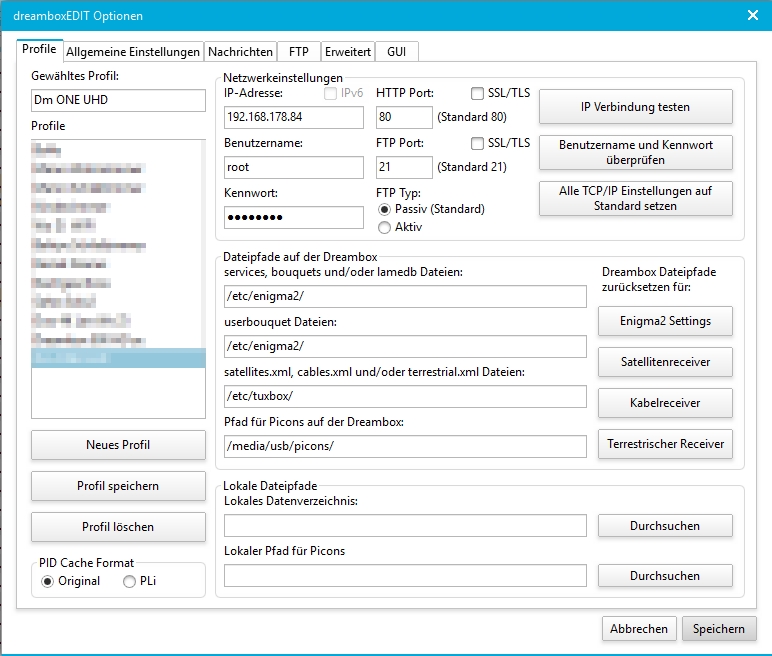
Task: Enable SSL/TLS for HTTP port
Action: [478, 93]
